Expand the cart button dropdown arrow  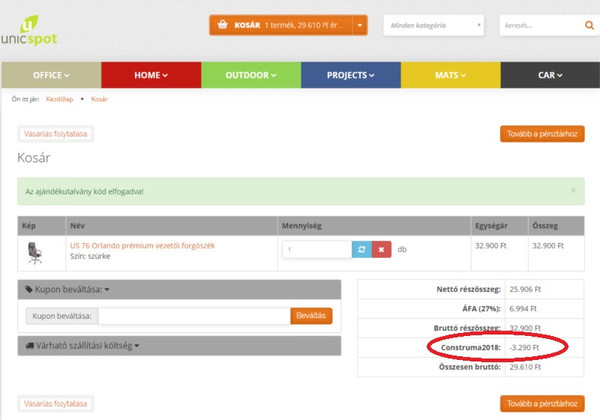click(x=360, y=24)
